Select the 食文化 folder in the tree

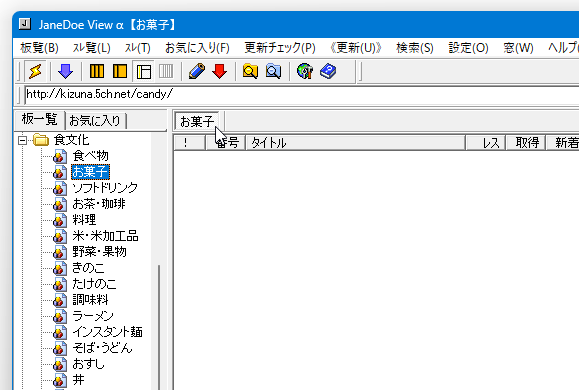[x=71, y=140]
